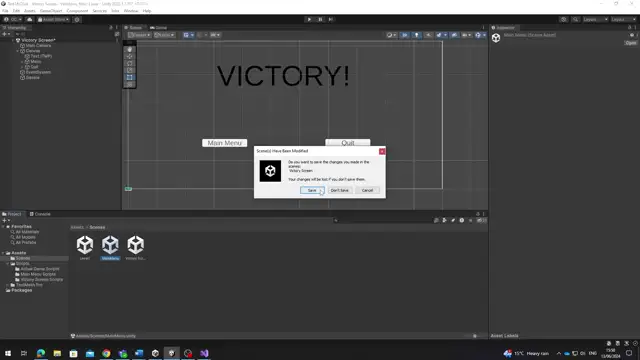
Task: Expand the Menu button object
Action: 22,62
